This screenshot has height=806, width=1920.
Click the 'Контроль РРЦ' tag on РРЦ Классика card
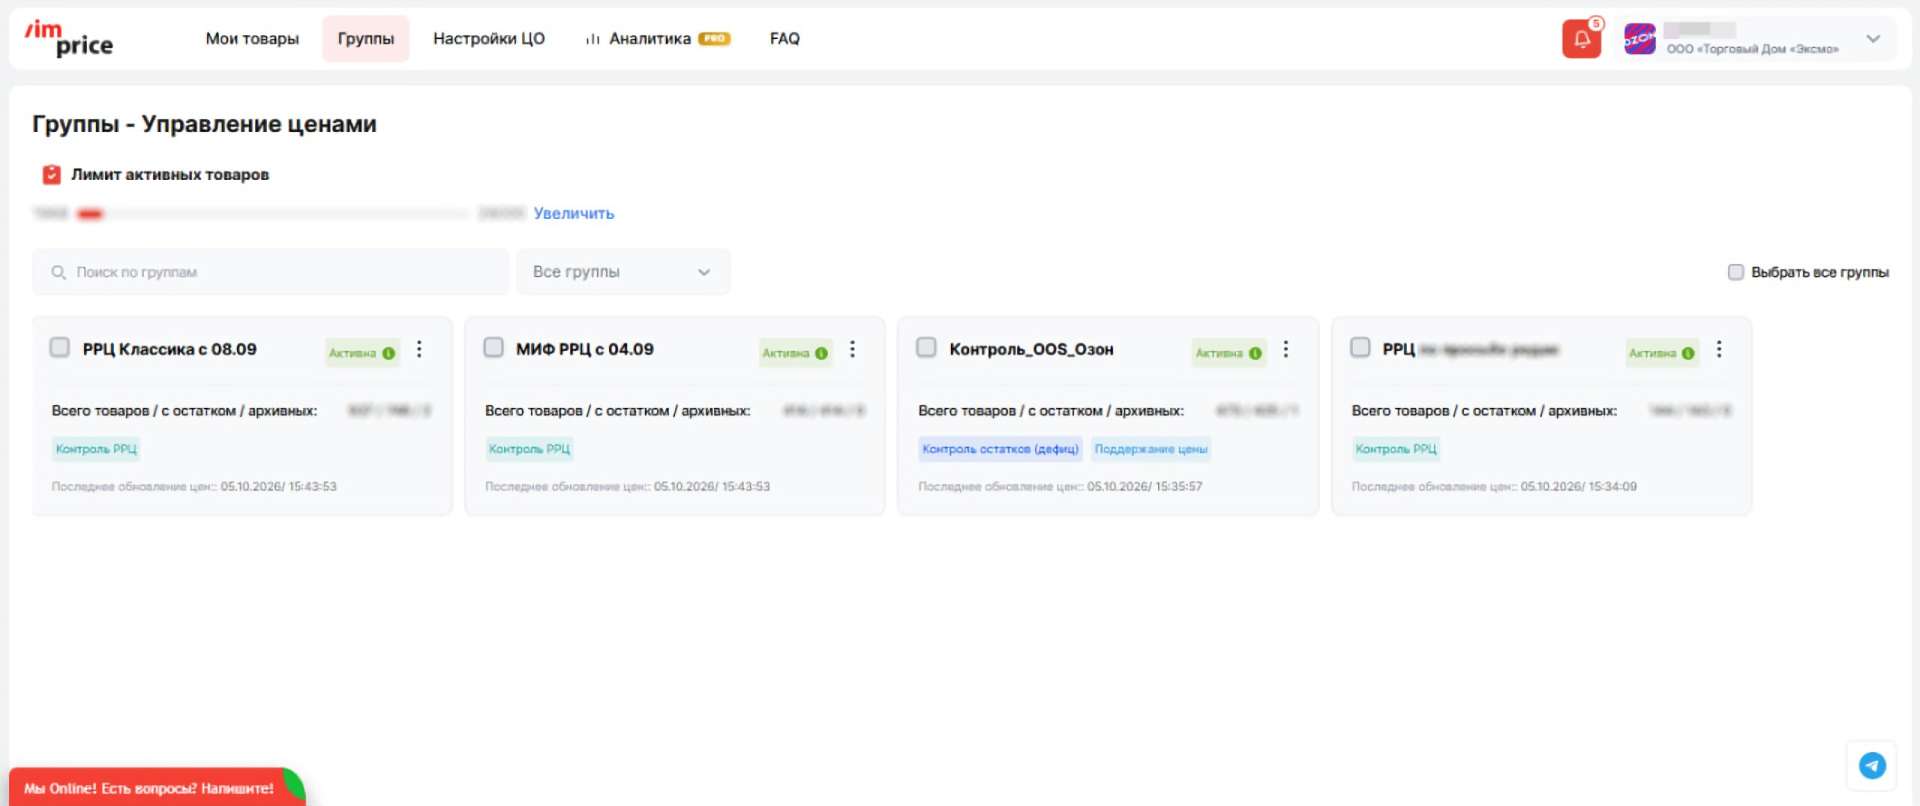coord(96,449)
